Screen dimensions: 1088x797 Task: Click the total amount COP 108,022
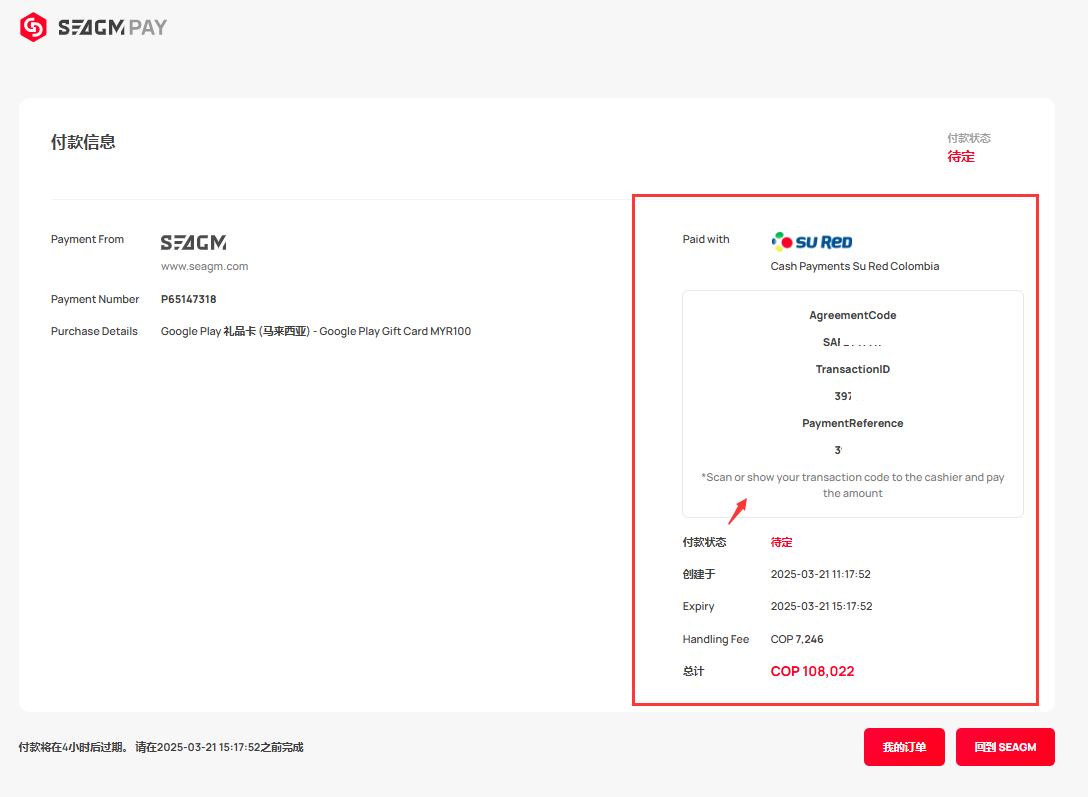tap(813, 671)
